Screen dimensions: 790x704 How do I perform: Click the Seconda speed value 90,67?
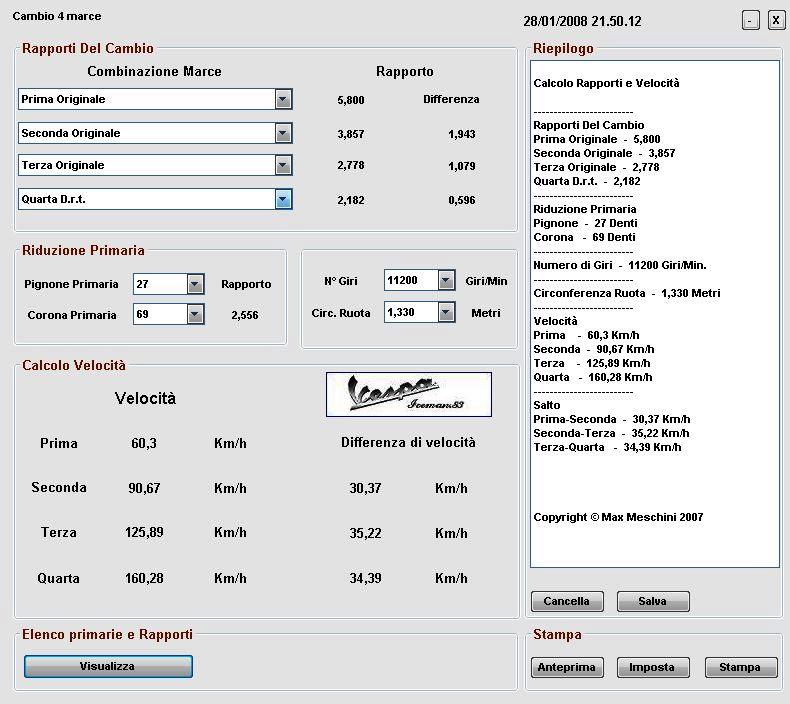[x=144, y=488]
